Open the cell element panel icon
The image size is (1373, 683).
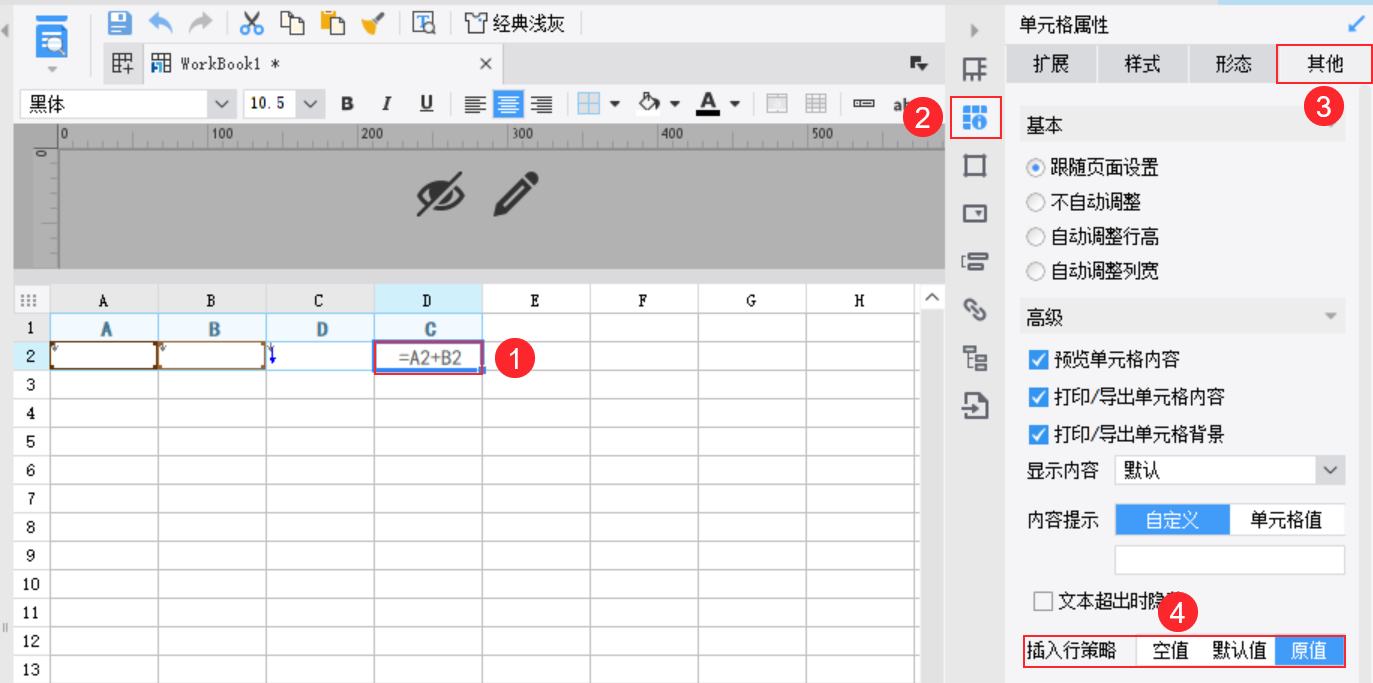click(975, 69)
